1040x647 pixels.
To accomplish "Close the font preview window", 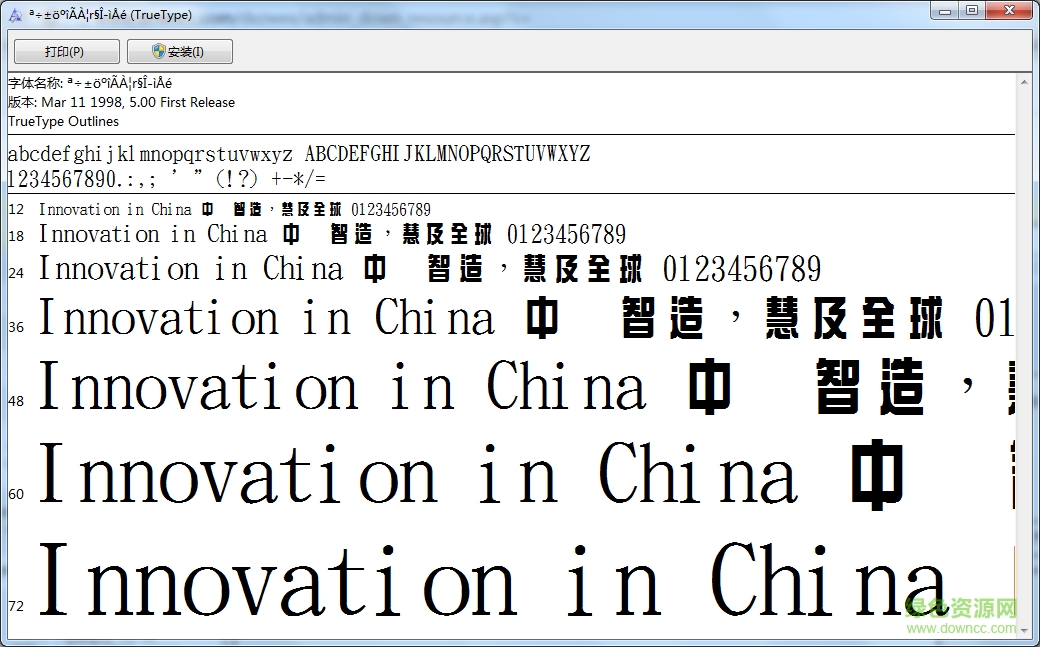I will (x=1008, y=10).
